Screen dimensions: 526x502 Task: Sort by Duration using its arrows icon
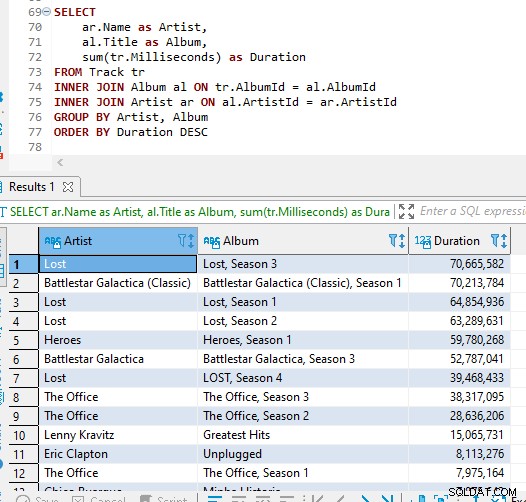[x=504, y=241]
